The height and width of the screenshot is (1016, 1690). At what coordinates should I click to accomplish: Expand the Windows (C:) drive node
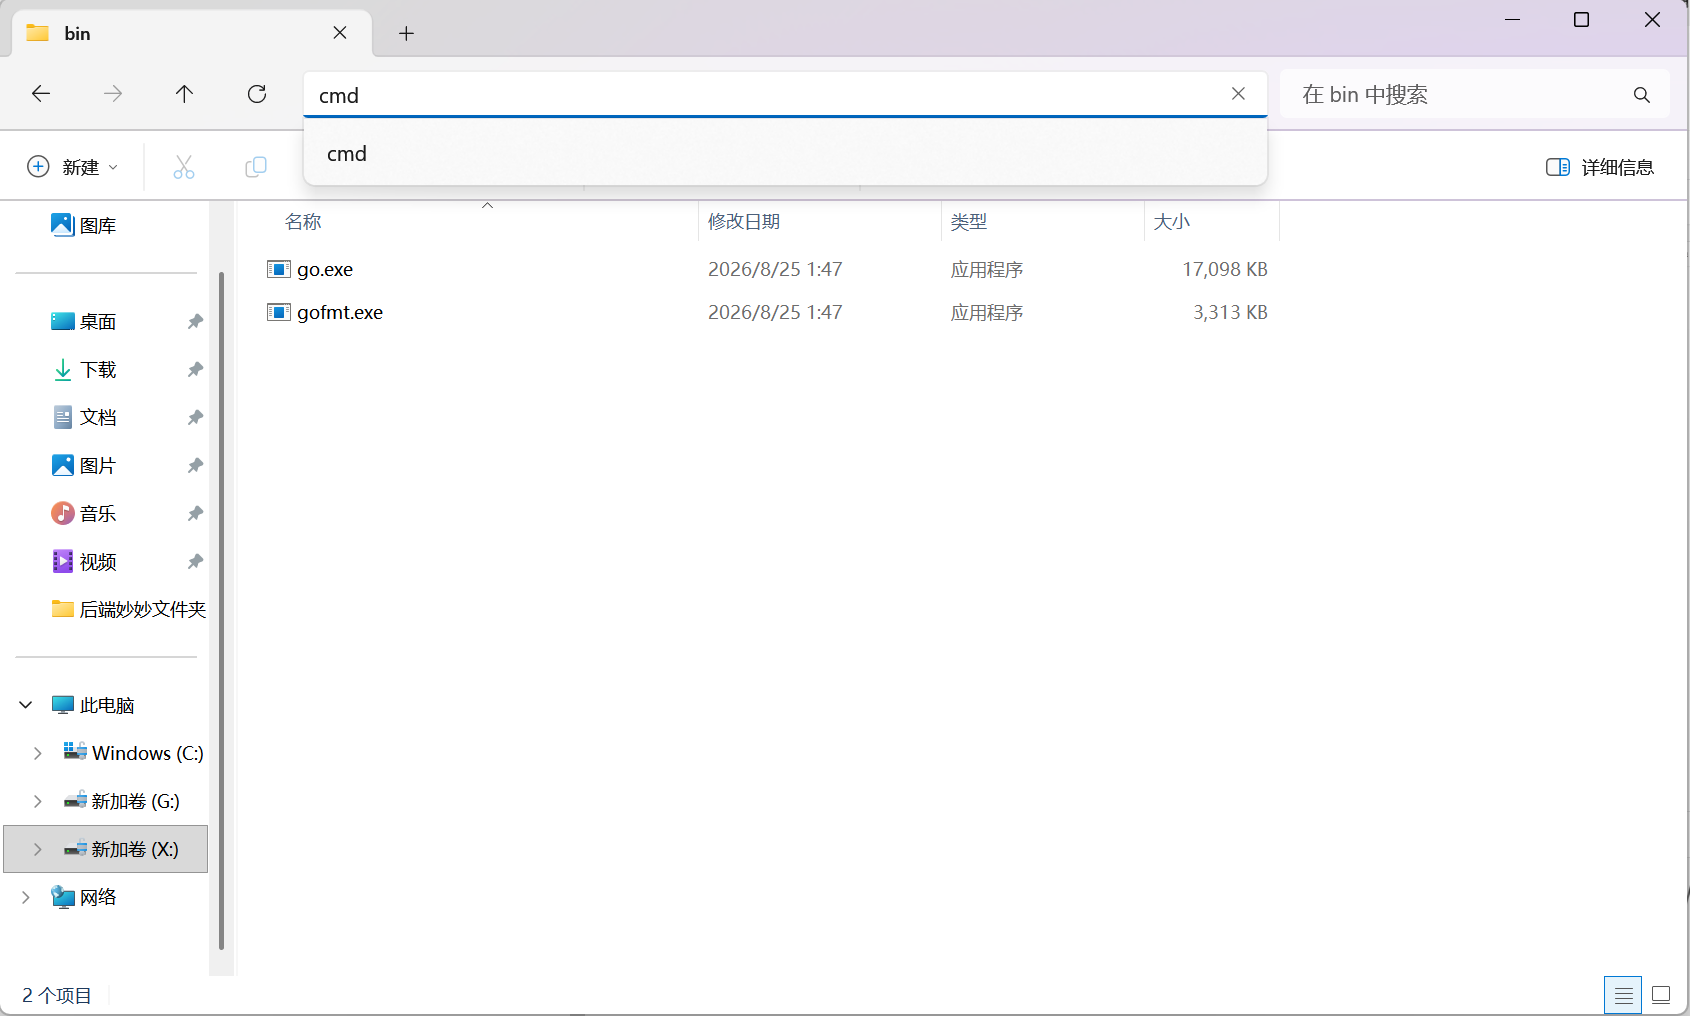click(37, 753)
